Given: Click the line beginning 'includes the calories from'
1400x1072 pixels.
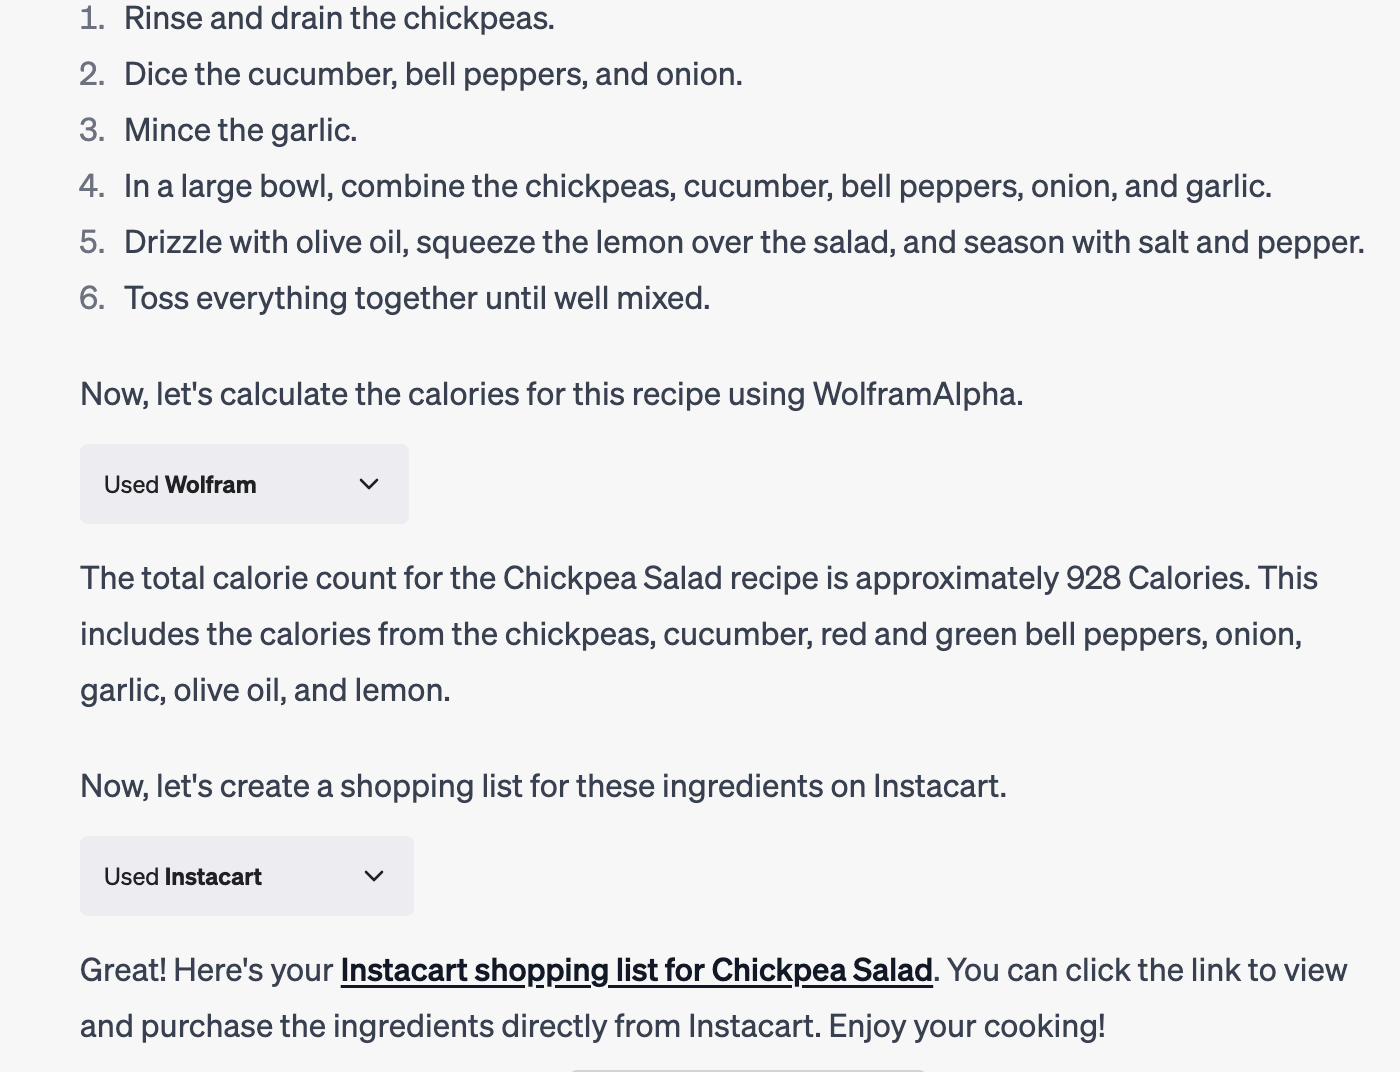Looking at the screenshot, I should 691,634.
